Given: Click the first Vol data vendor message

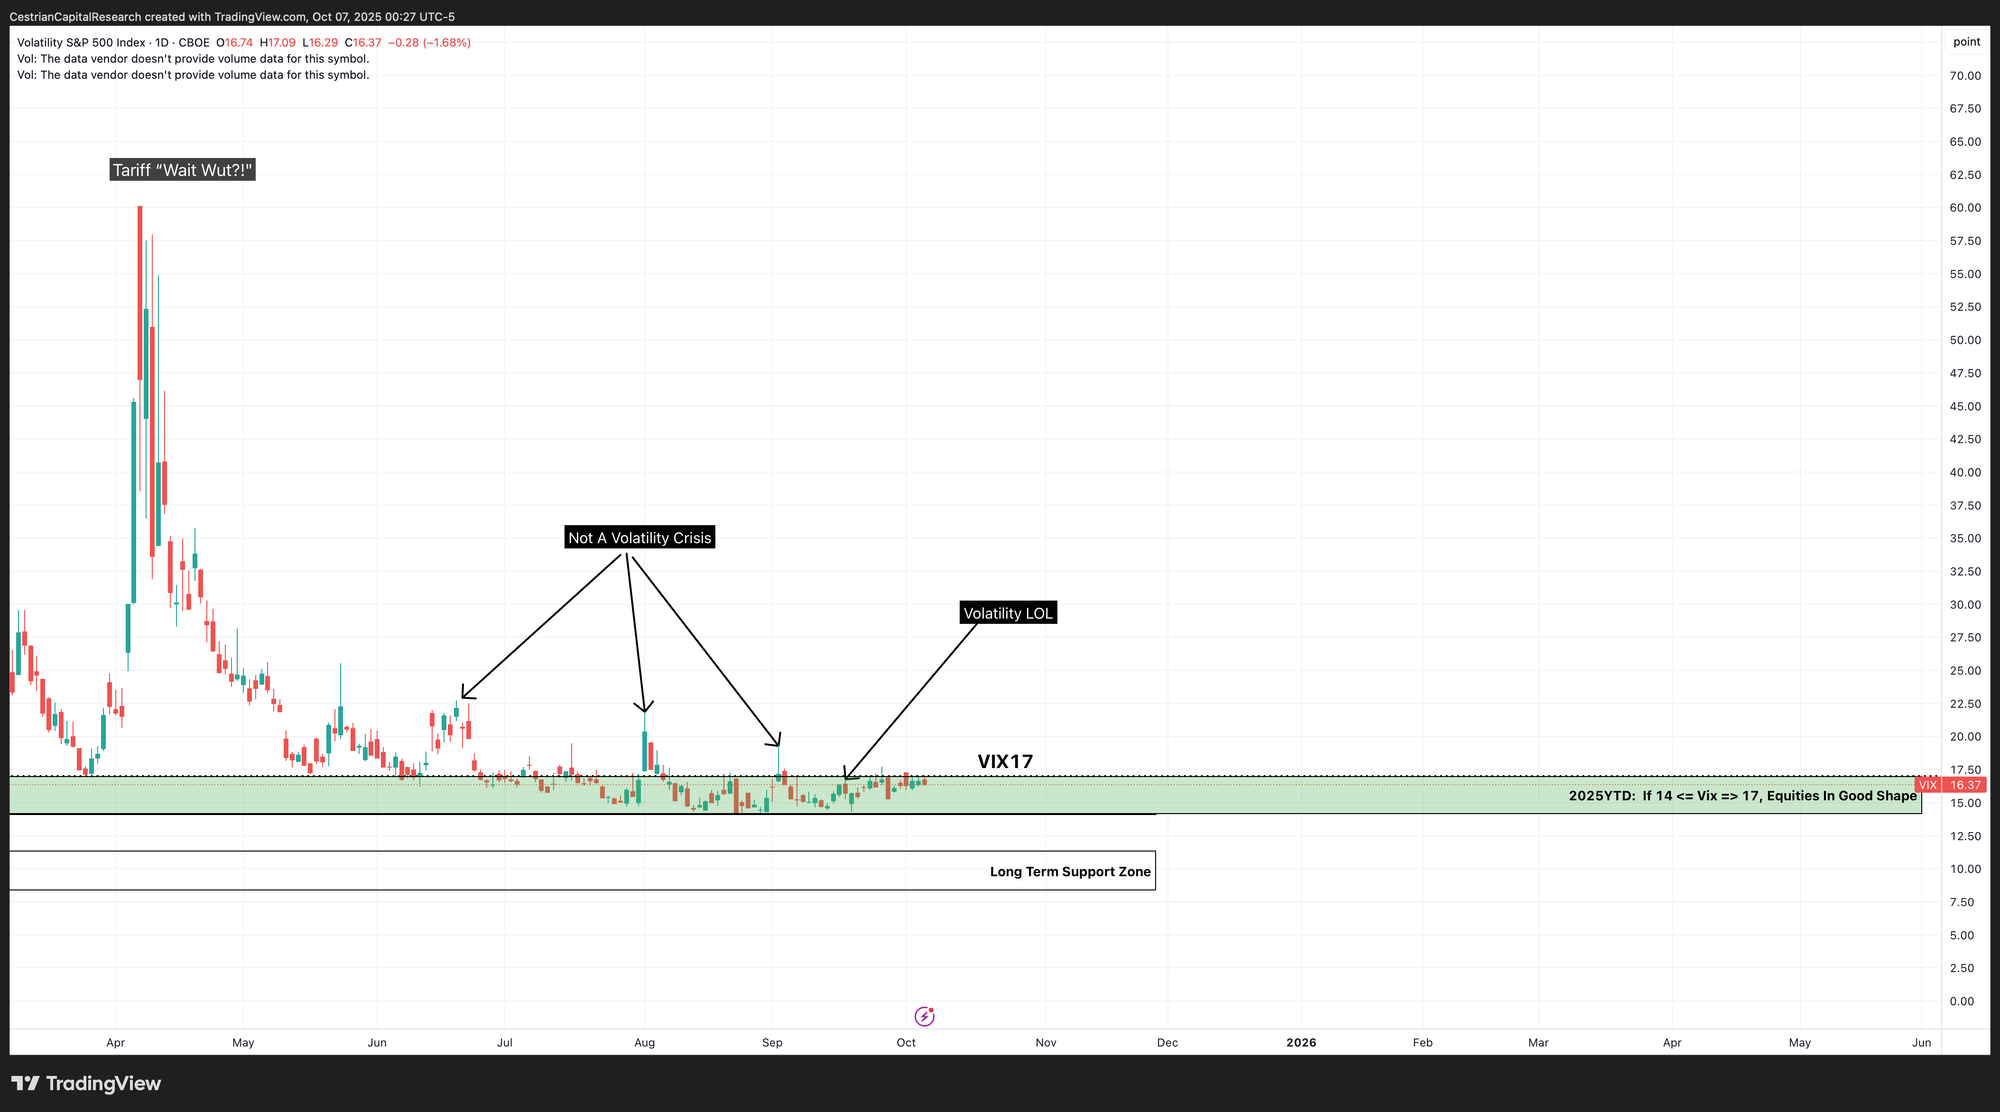Looking at the screenshot, I should pos(193,59).
